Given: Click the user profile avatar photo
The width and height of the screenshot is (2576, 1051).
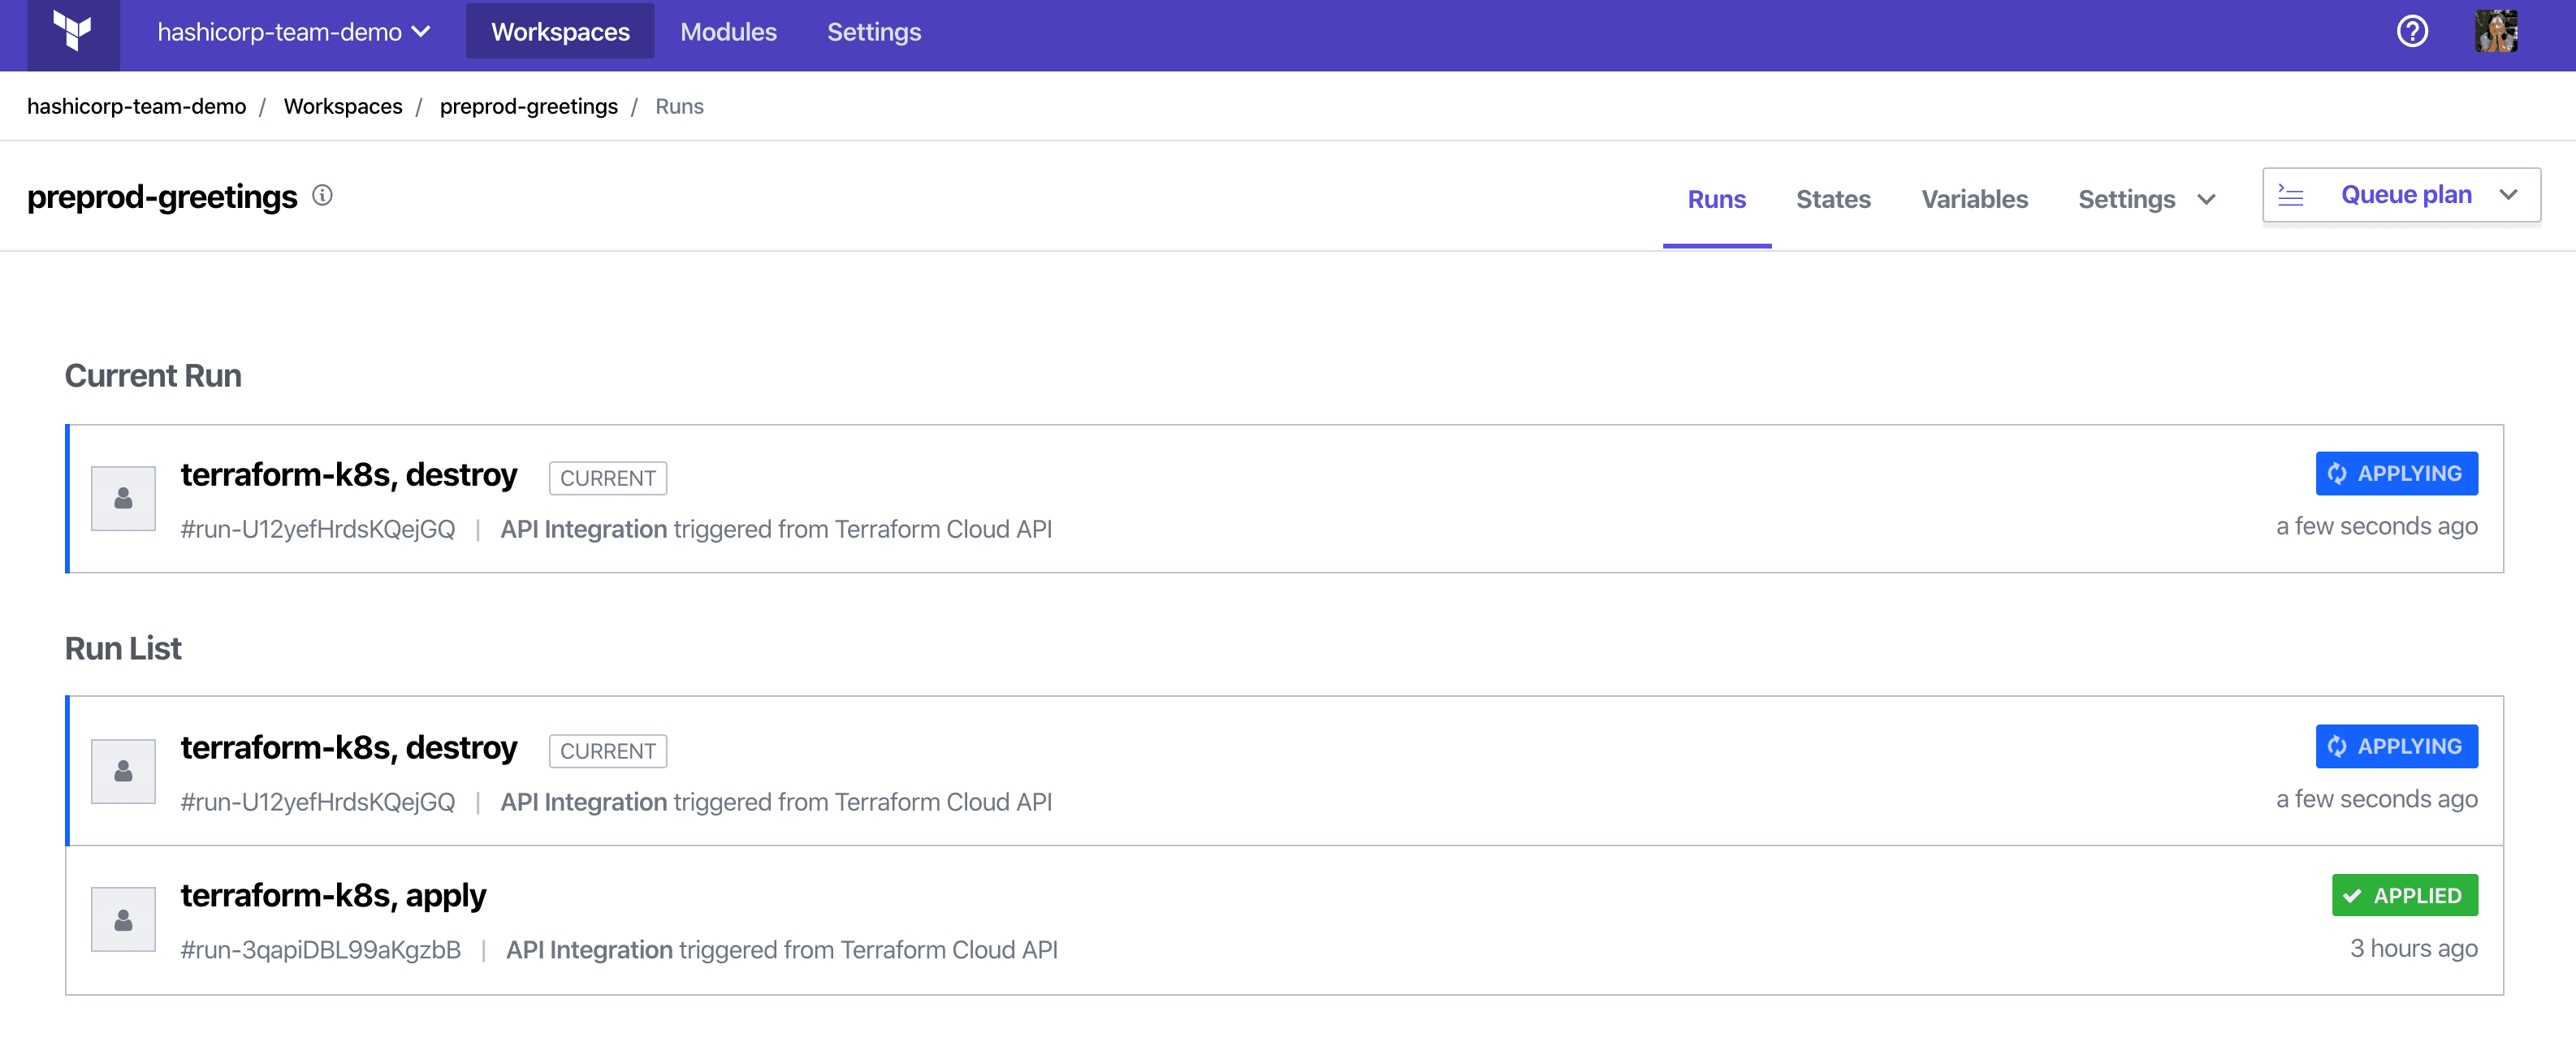Looking at the screenshot, I should [x=2497, y=31].
